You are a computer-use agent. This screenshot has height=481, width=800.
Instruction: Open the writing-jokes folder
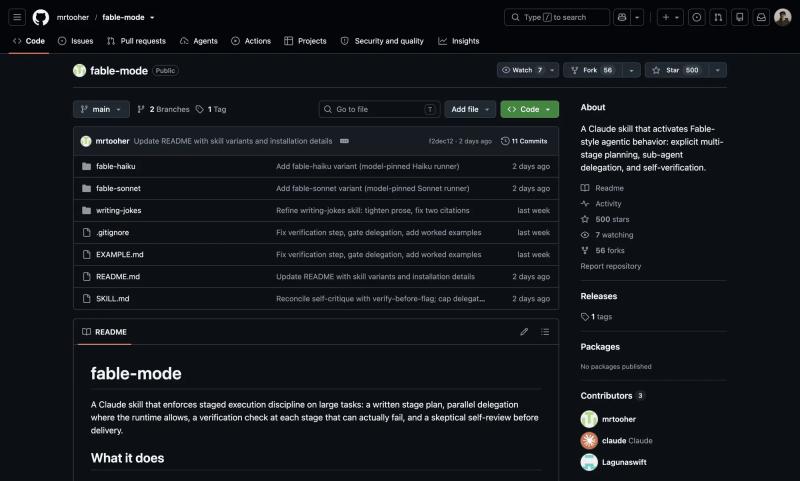pos(119,210)
